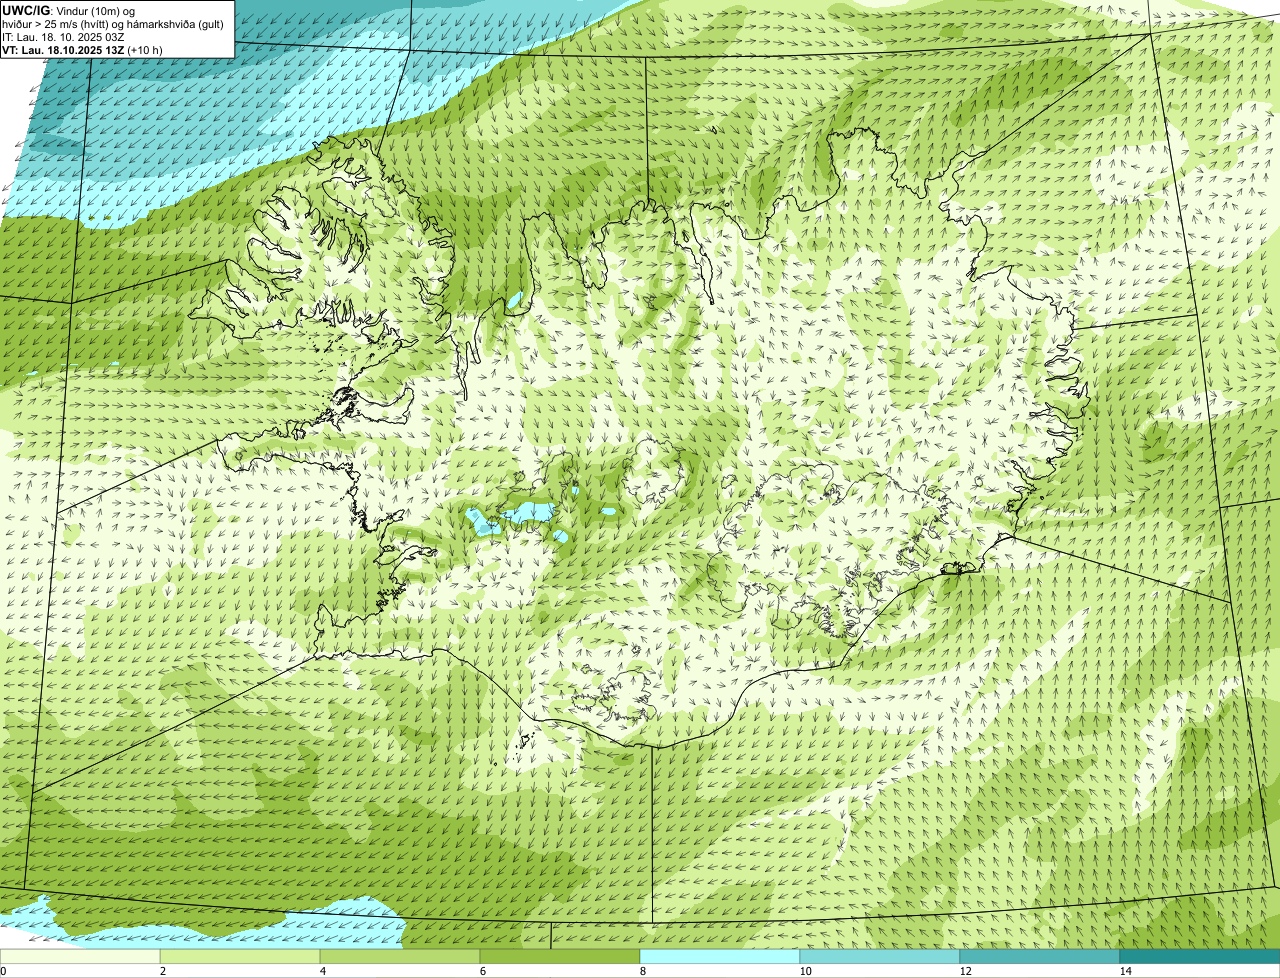Click the 12–14 m/s teal legend swatch
The image size is (1280, 978).
point(1040,956)
